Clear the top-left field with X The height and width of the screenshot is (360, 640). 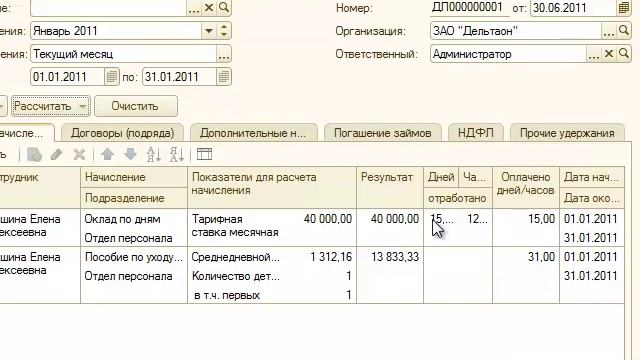[x=209, y=8]
